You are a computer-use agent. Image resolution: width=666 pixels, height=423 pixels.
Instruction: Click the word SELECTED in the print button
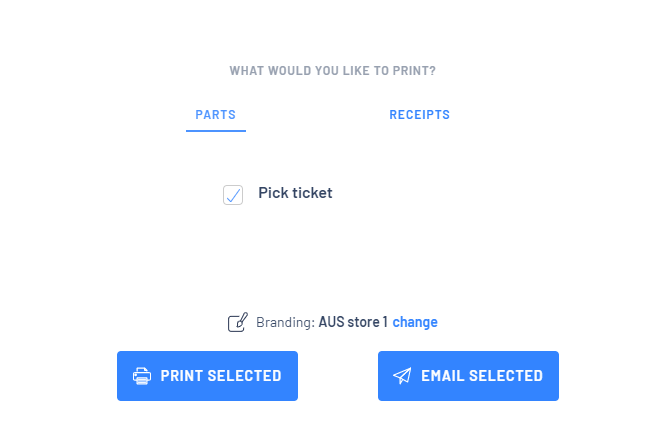[244, 376]
